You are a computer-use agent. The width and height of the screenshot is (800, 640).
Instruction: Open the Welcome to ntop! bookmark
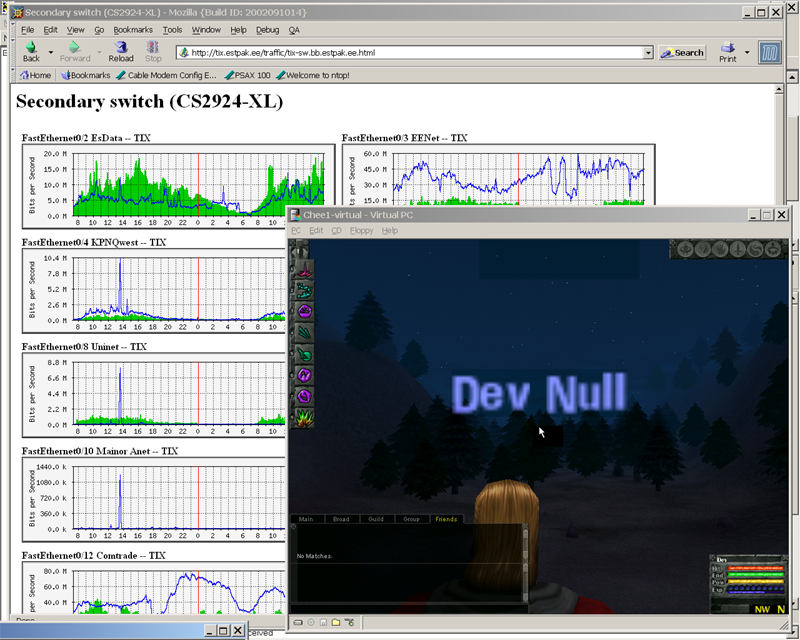pyautogui.click(x=313, y=76)
